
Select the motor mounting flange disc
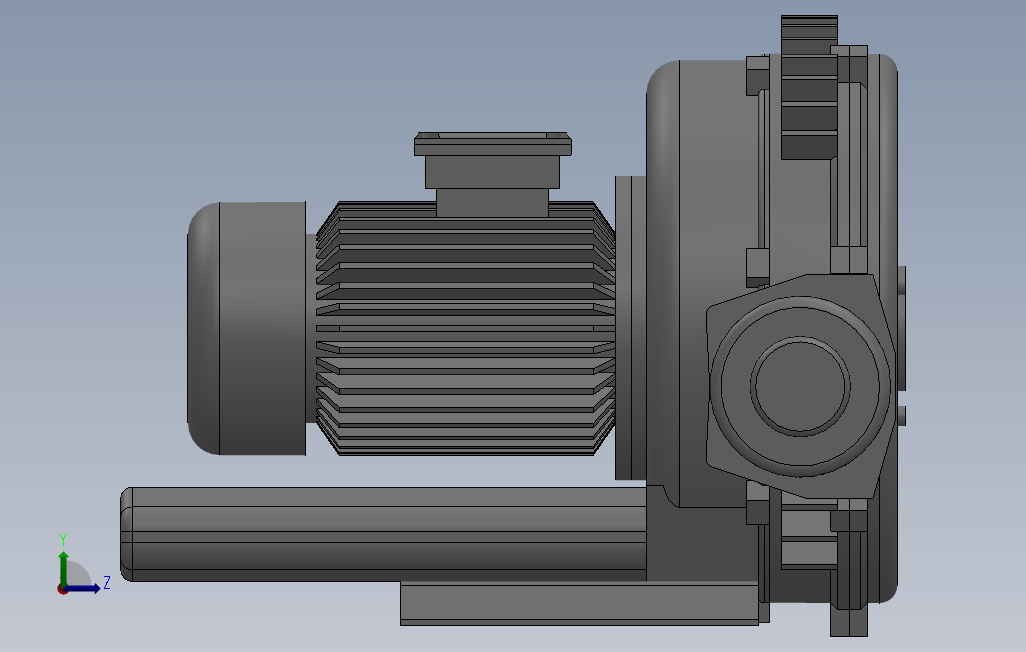pos(631,327)
